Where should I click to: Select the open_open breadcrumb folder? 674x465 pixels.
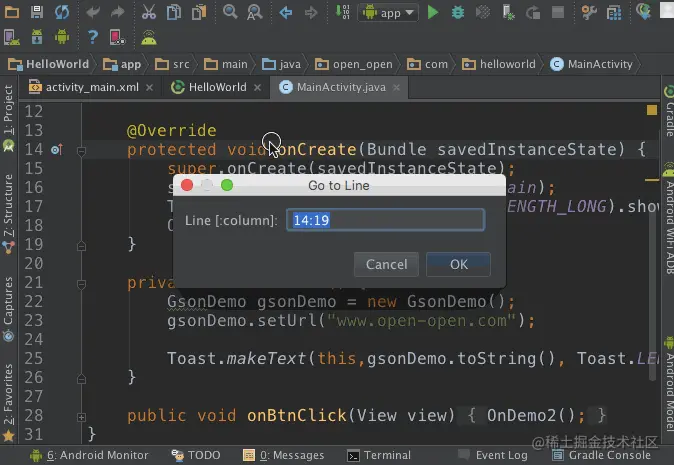click(x=354, y=64)
